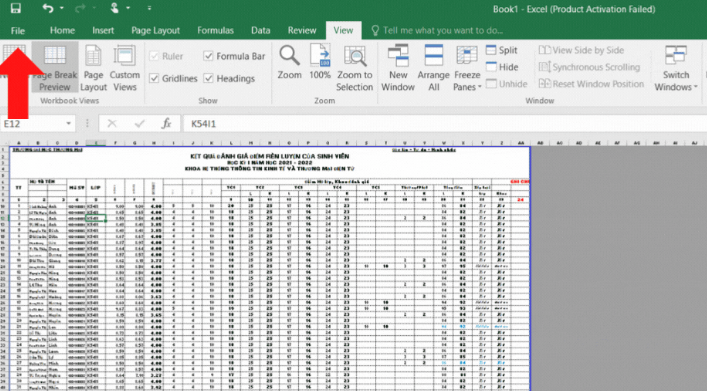Expand the Name Box dropdown arrow
Viewport: 707px width, 391px height.
69,124
